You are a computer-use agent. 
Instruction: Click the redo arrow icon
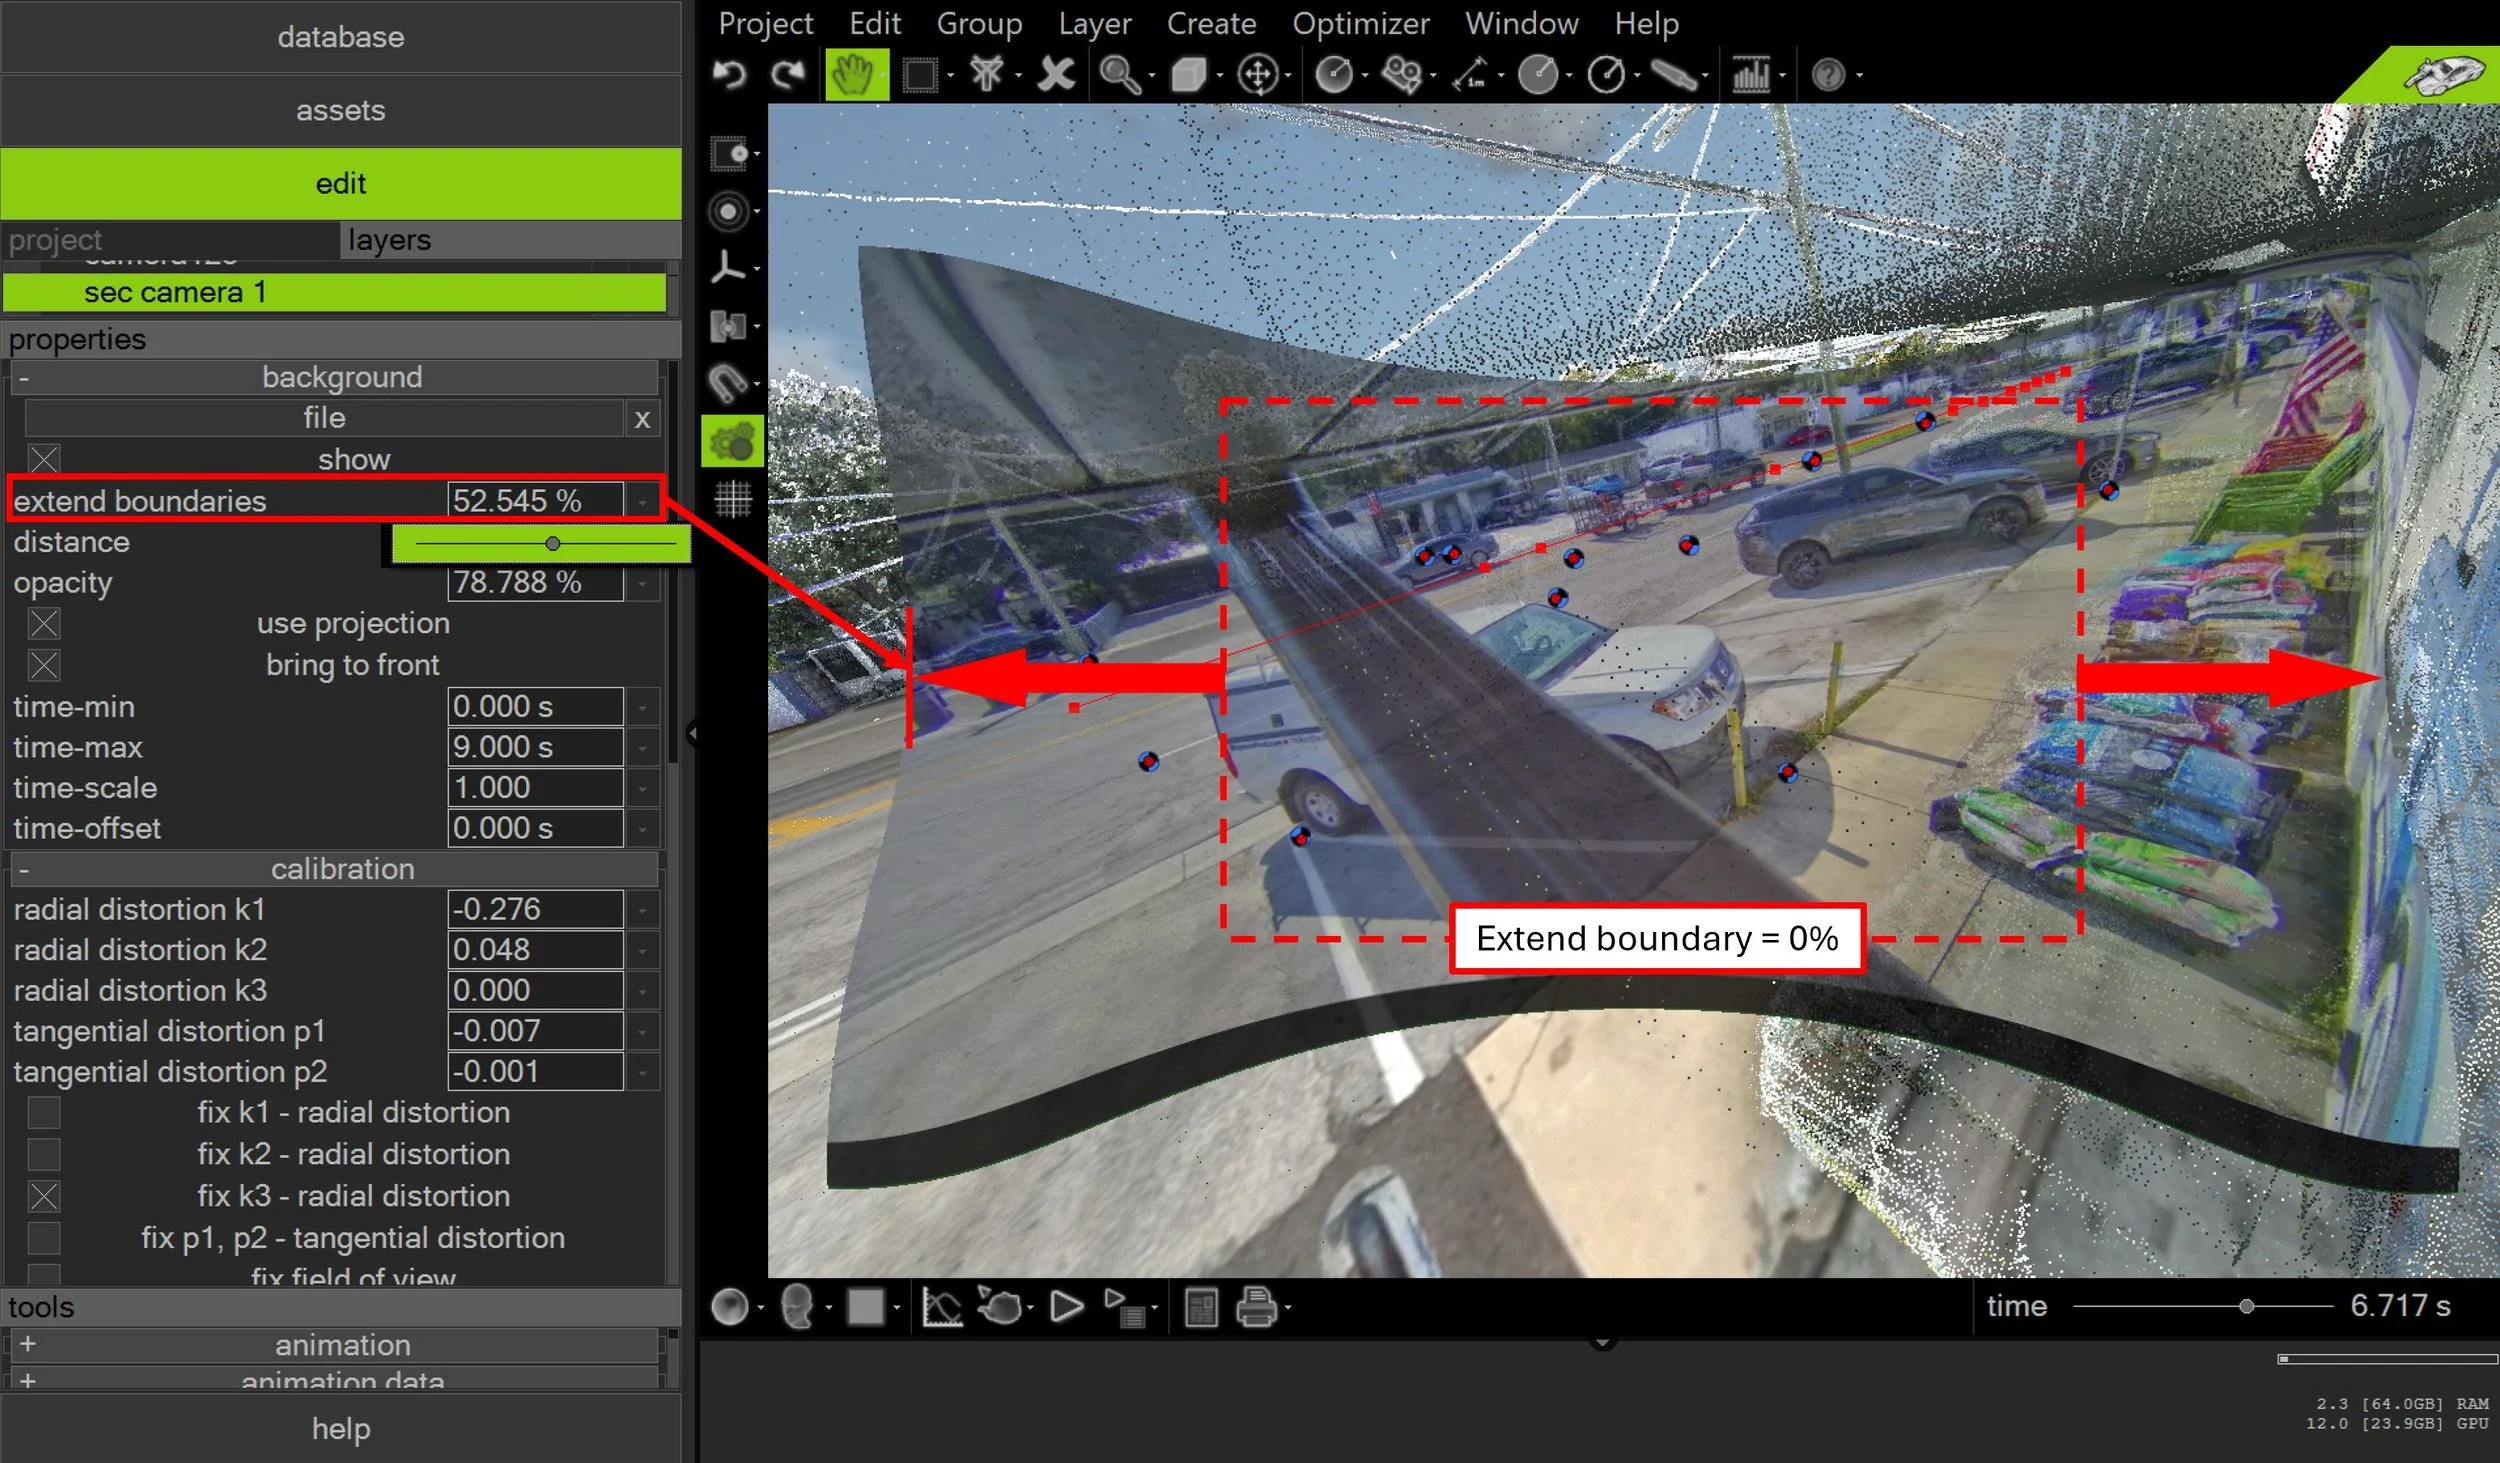789,75
